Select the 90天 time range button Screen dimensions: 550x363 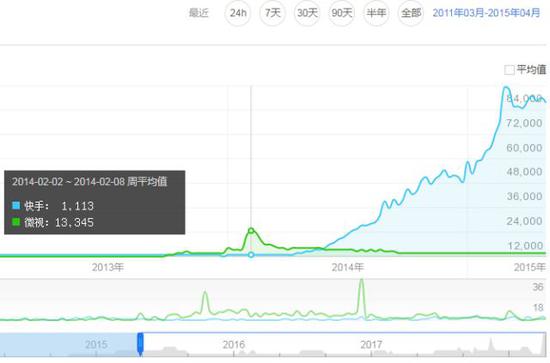pyautogui.click(x=342, y=13)
